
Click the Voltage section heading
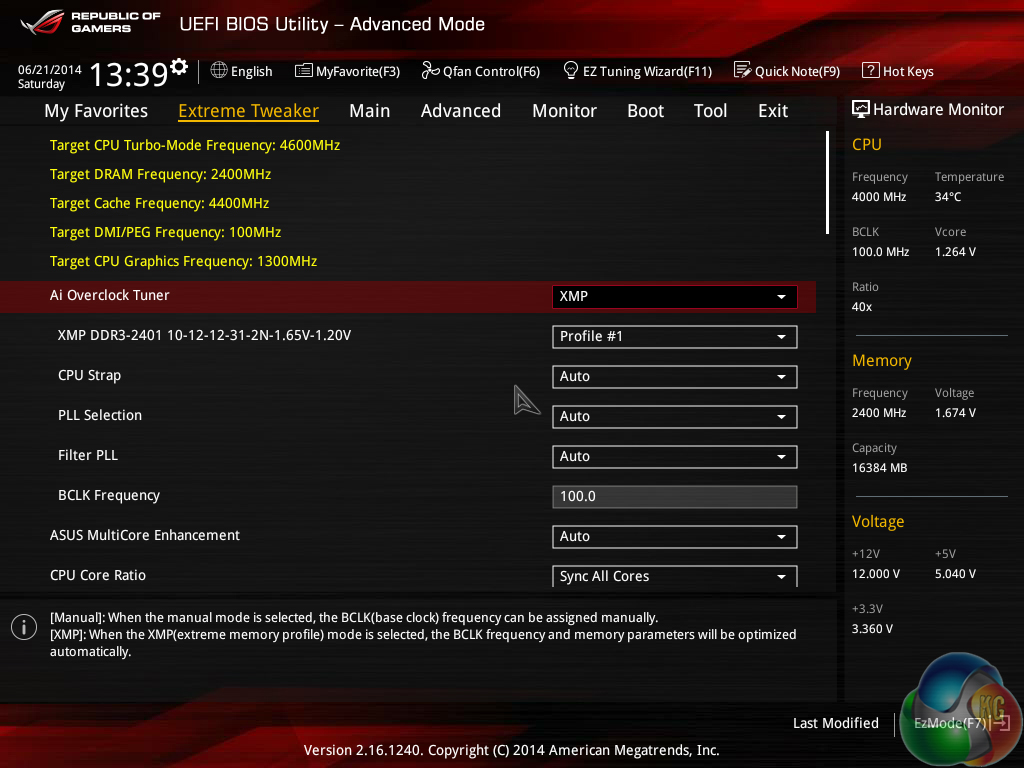878,522
